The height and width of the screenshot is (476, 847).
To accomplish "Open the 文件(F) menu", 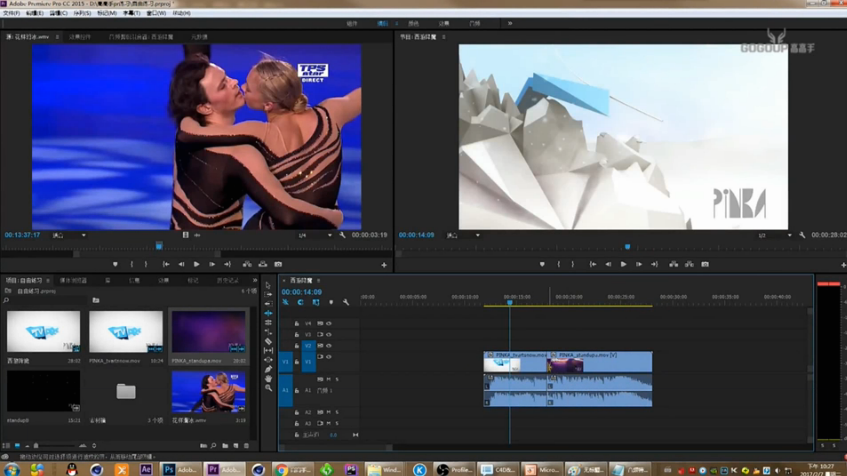I will 11,13.
